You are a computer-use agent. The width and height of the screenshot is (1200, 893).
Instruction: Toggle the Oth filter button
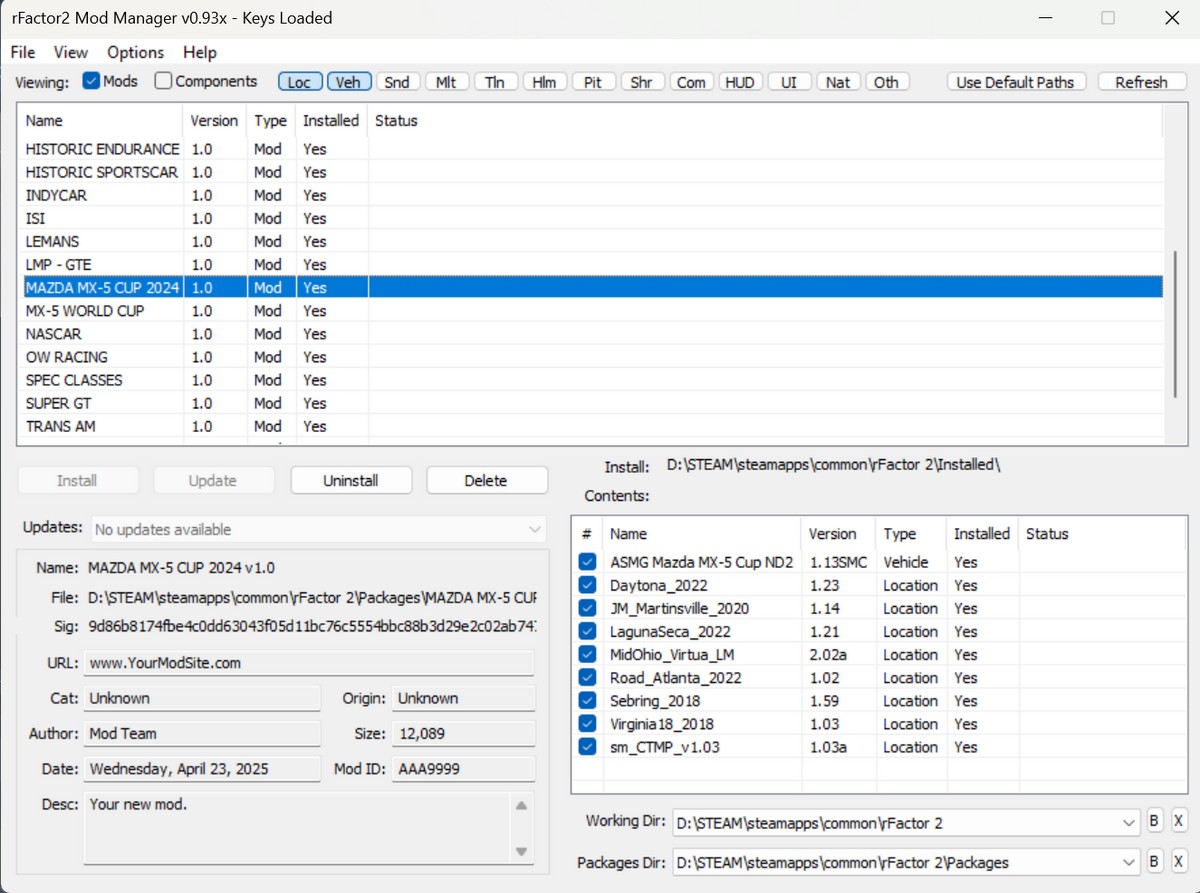(x=886, y=82)
